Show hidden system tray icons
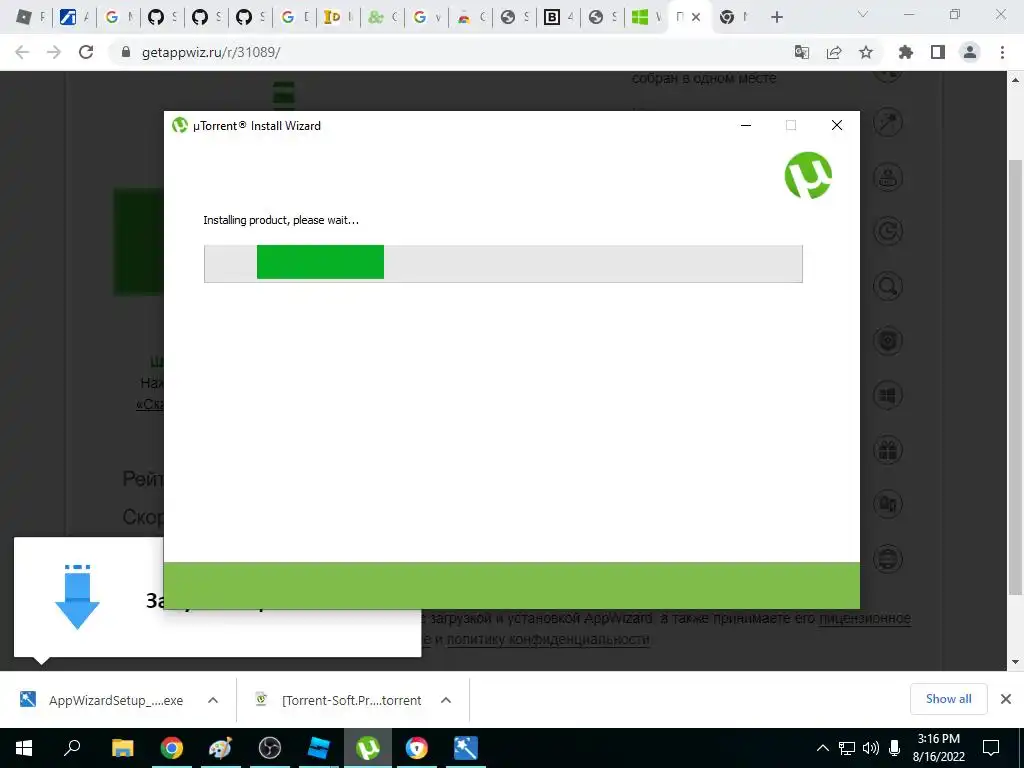1024x768 pixels. 823,748
